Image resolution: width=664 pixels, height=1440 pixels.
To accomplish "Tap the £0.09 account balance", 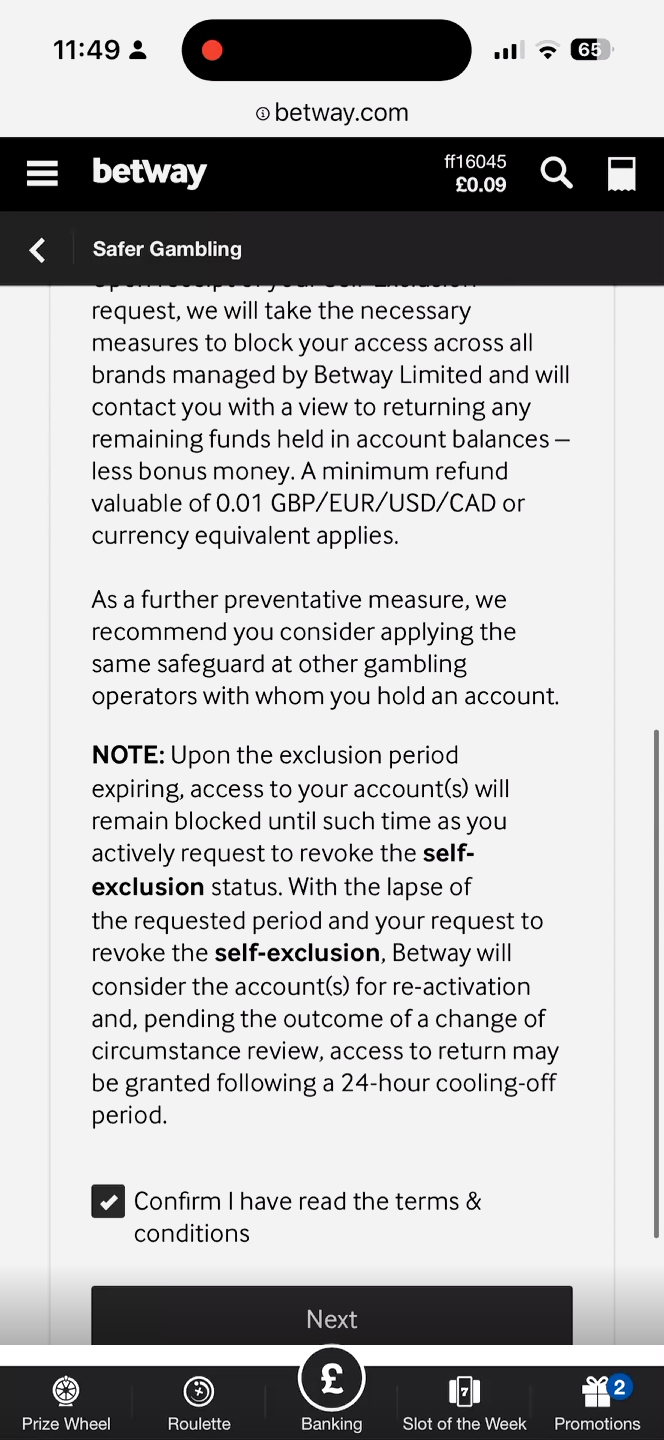I will pos(480,185).
